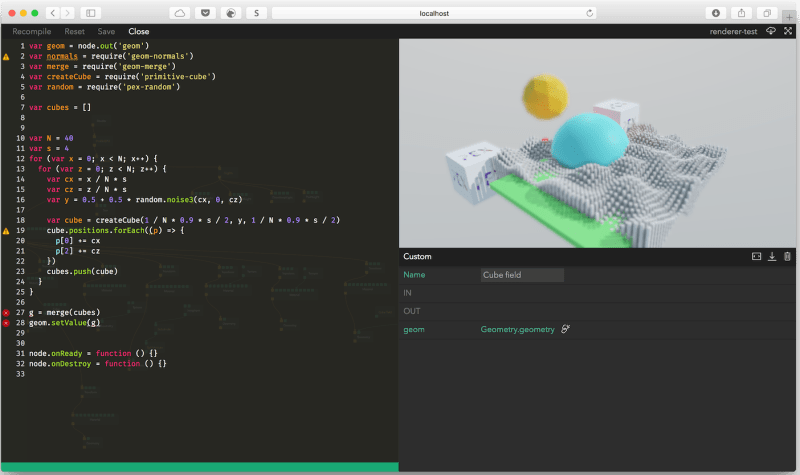Open the Safari downloads
The image size is (800, 475).
pyautogui.click(x=716, y=13)
